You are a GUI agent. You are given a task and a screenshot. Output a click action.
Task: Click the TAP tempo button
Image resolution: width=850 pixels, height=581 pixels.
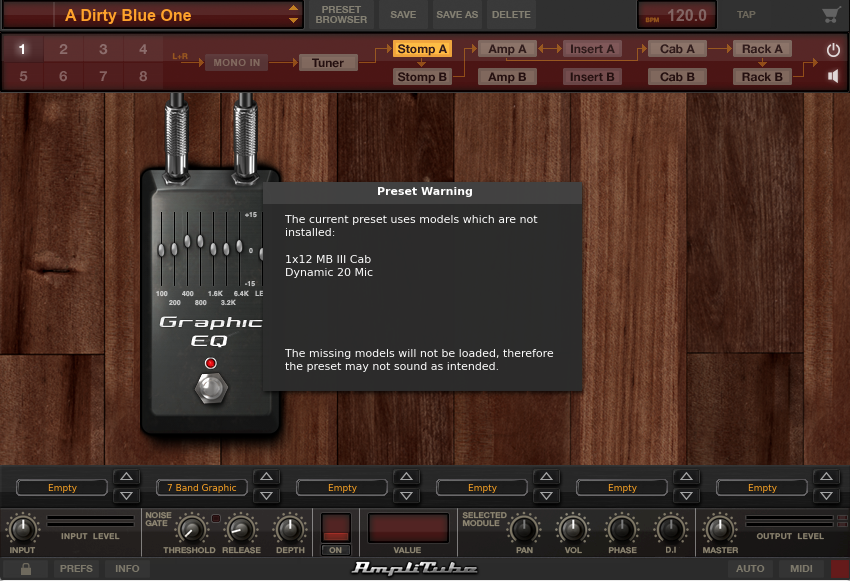746,15
